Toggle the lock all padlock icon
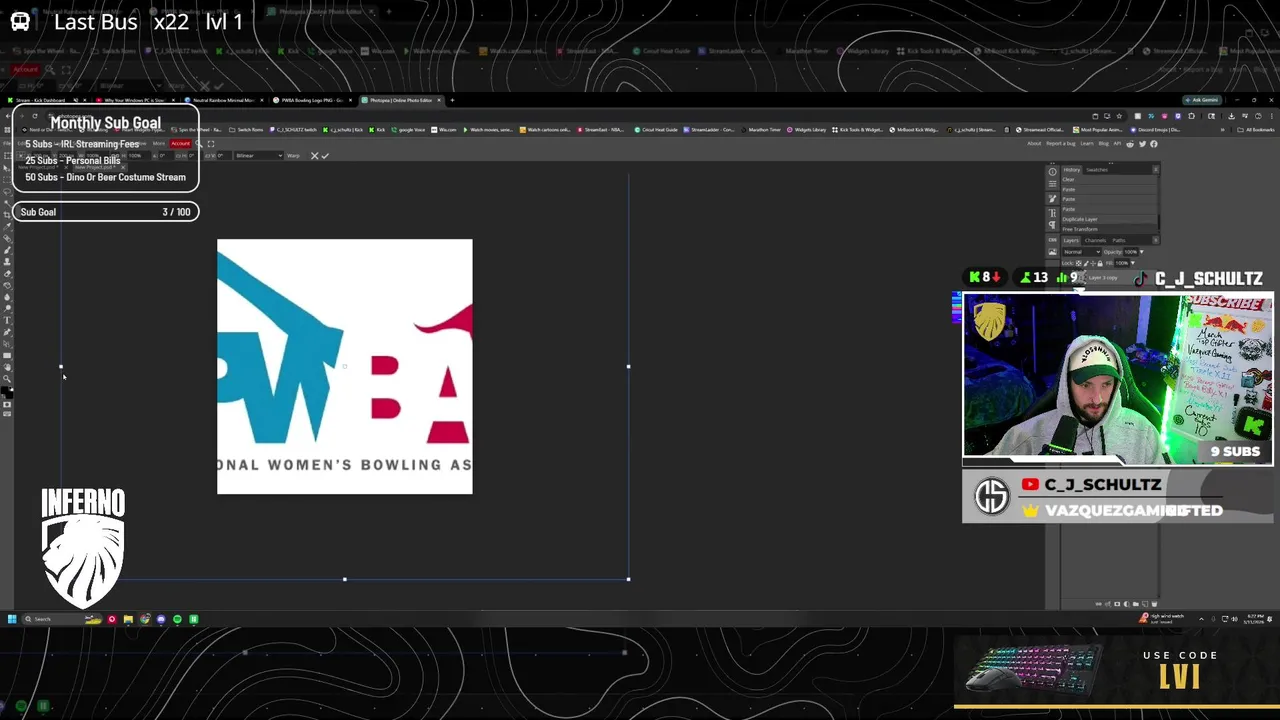 point(1100,263)
